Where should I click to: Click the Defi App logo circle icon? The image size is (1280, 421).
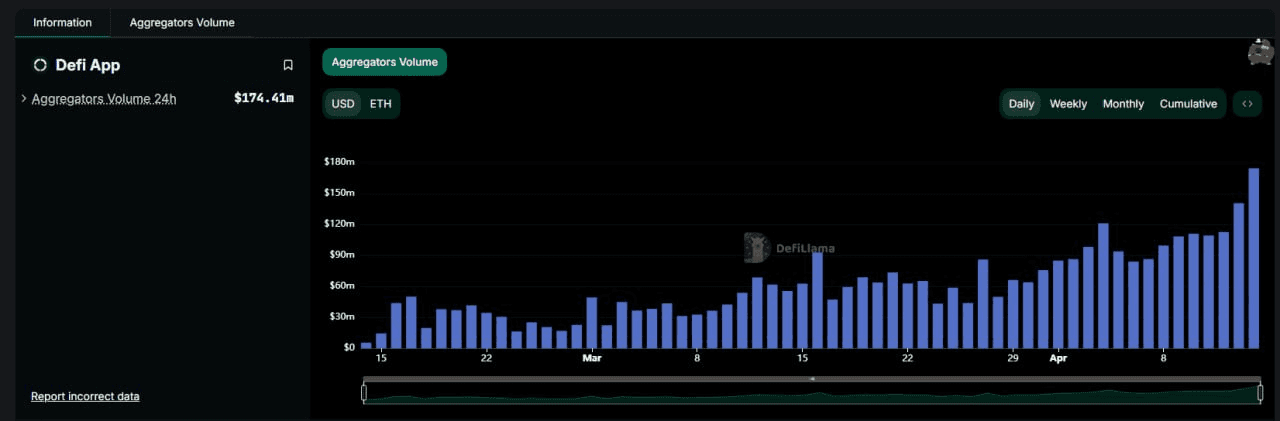point(40,65)
